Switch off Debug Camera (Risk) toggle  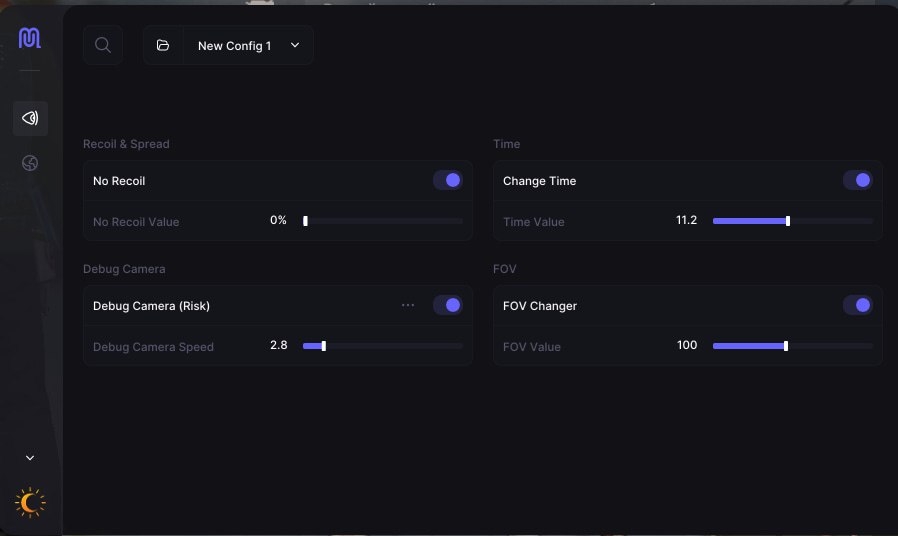pos(448,305)
